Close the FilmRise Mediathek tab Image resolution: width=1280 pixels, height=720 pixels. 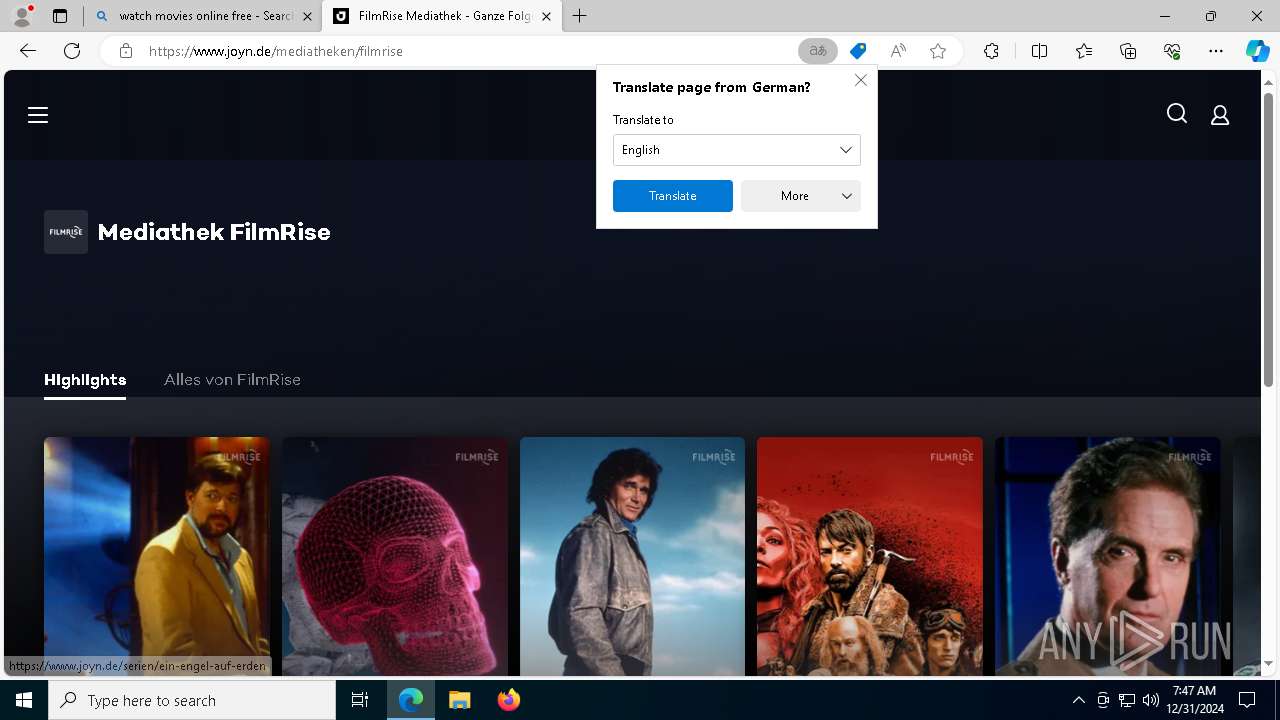pyautogui.click(x=546, y=16)
